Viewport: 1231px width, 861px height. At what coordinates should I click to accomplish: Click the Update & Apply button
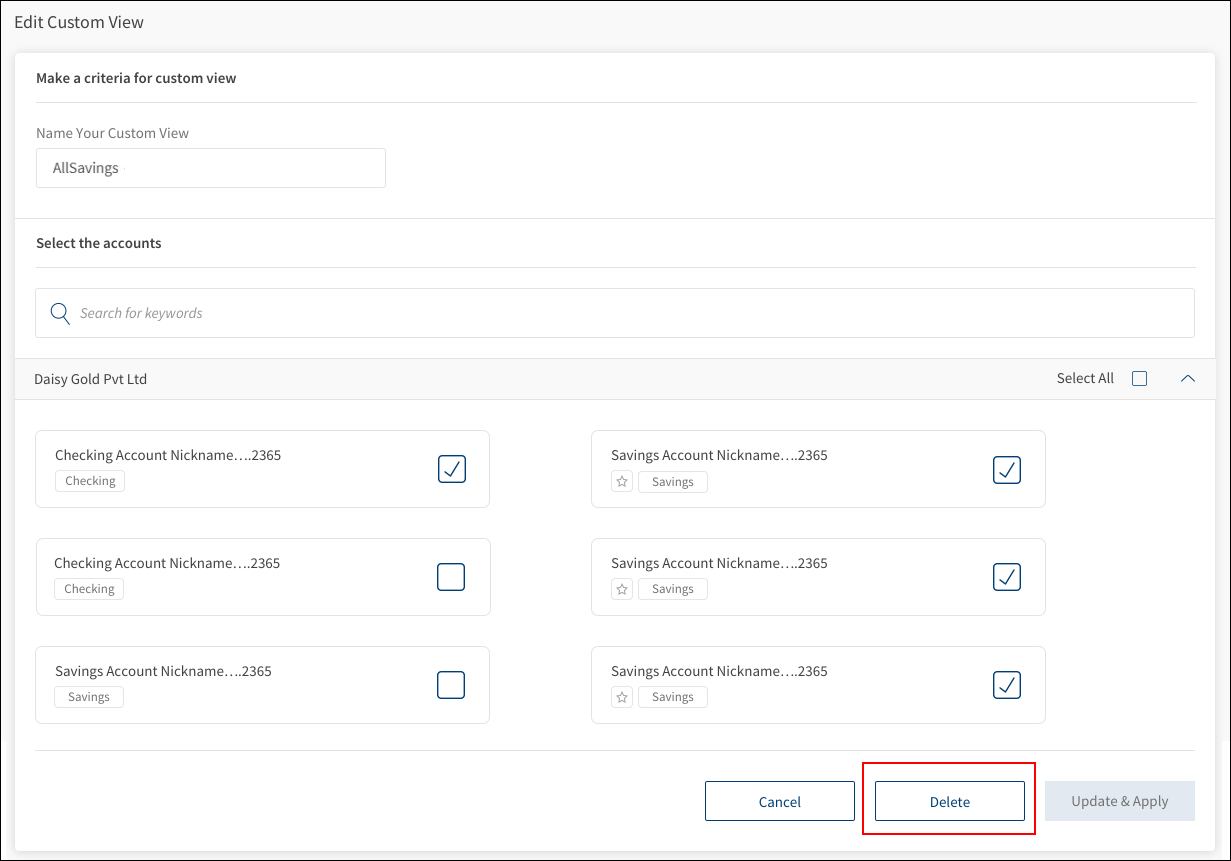pos(1119,801)
